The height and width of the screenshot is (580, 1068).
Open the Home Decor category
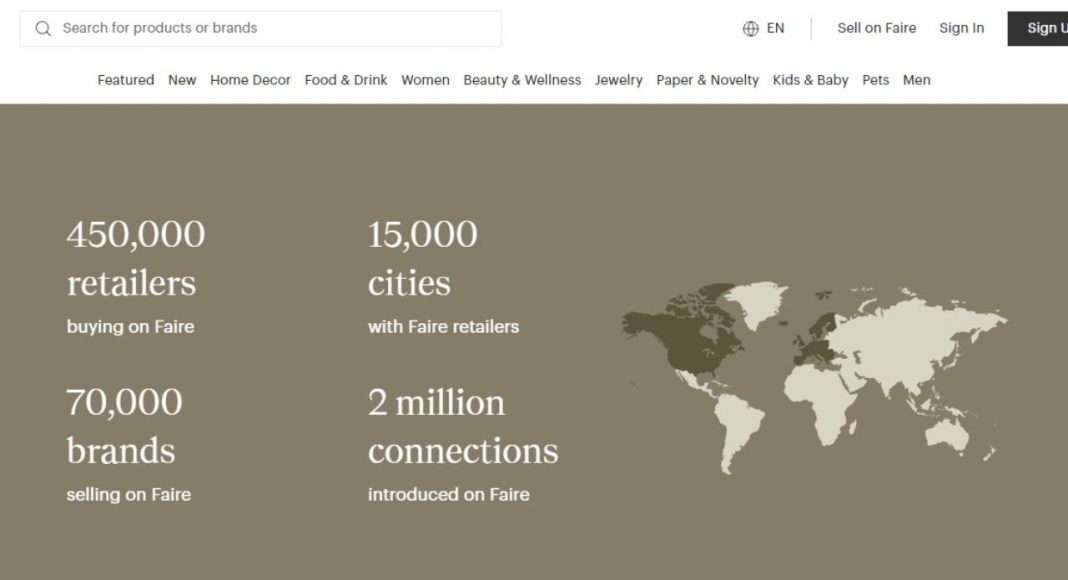[250, 80]
